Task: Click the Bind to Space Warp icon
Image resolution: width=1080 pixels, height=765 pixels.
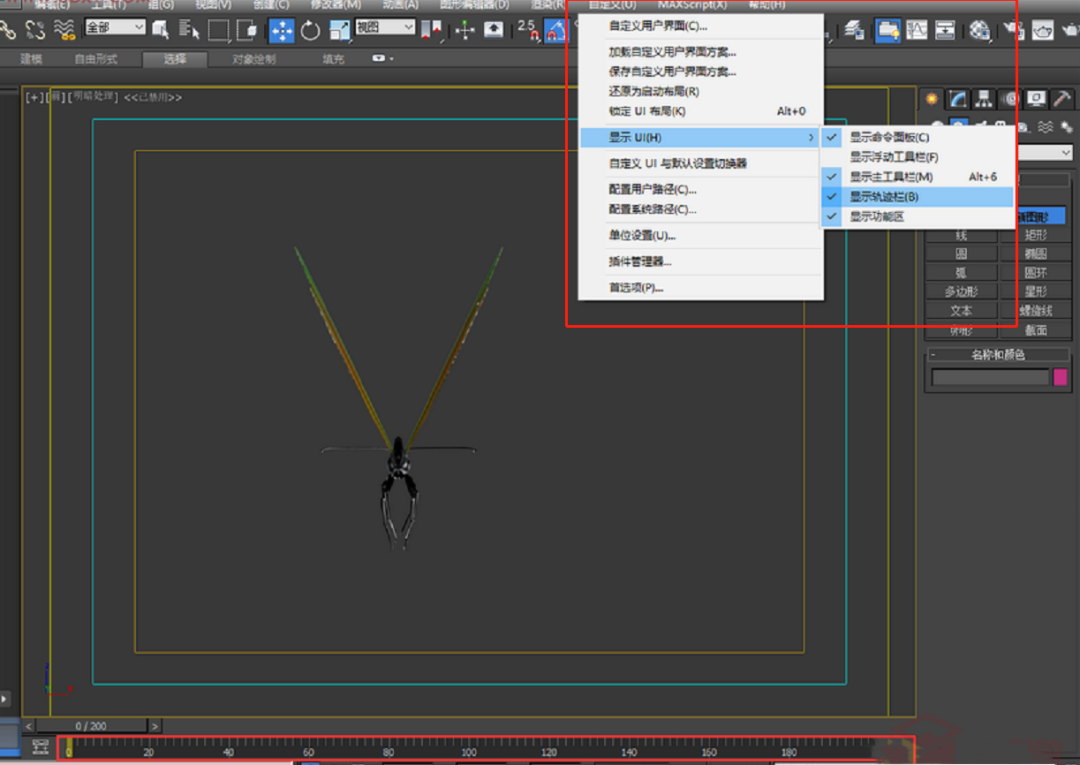Action: click(x=65, y=30)
